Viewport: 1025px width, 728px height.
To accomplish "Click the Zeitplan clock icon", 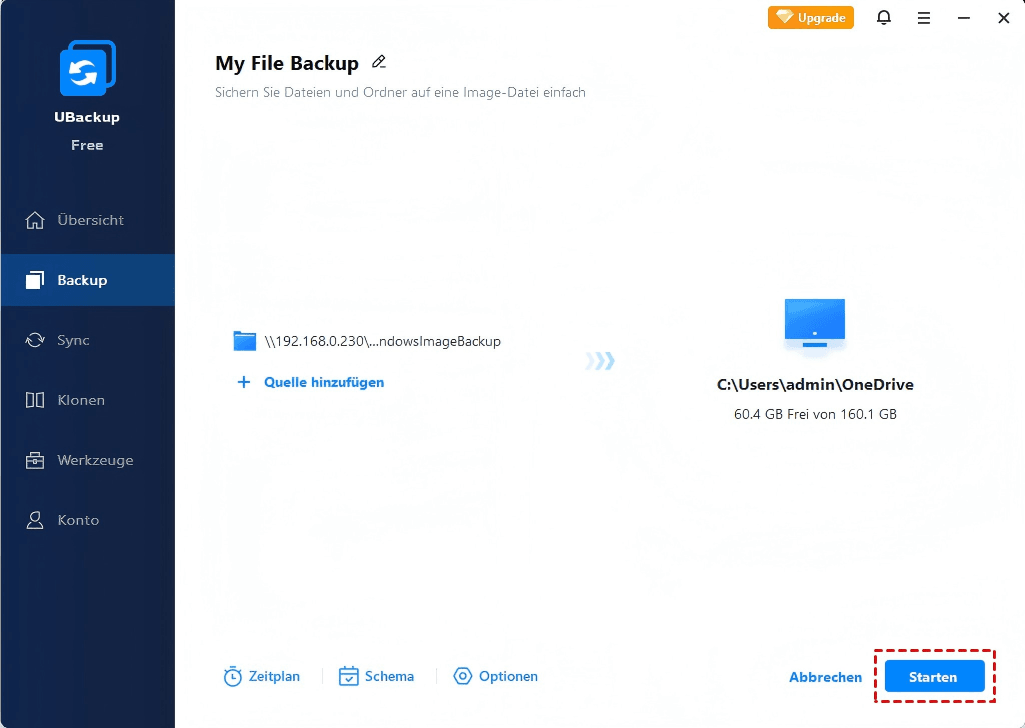I will (x=232, y=677).
